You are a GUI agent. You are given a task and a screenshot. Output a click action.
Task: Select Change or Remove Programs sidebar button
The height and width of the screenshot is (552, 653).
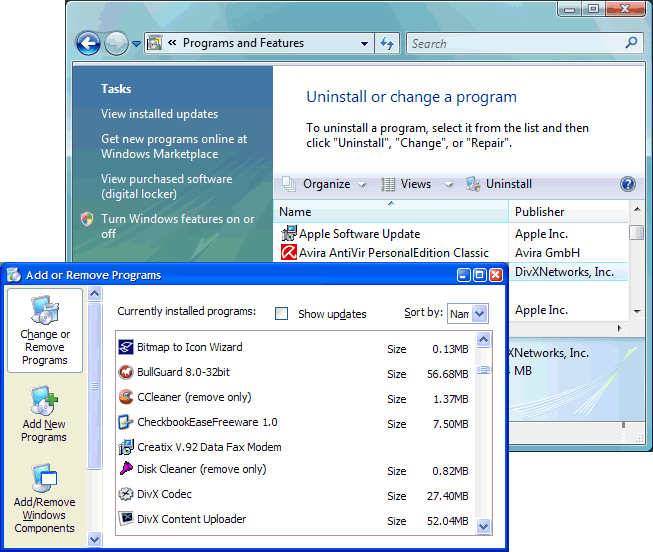(45, 330)
